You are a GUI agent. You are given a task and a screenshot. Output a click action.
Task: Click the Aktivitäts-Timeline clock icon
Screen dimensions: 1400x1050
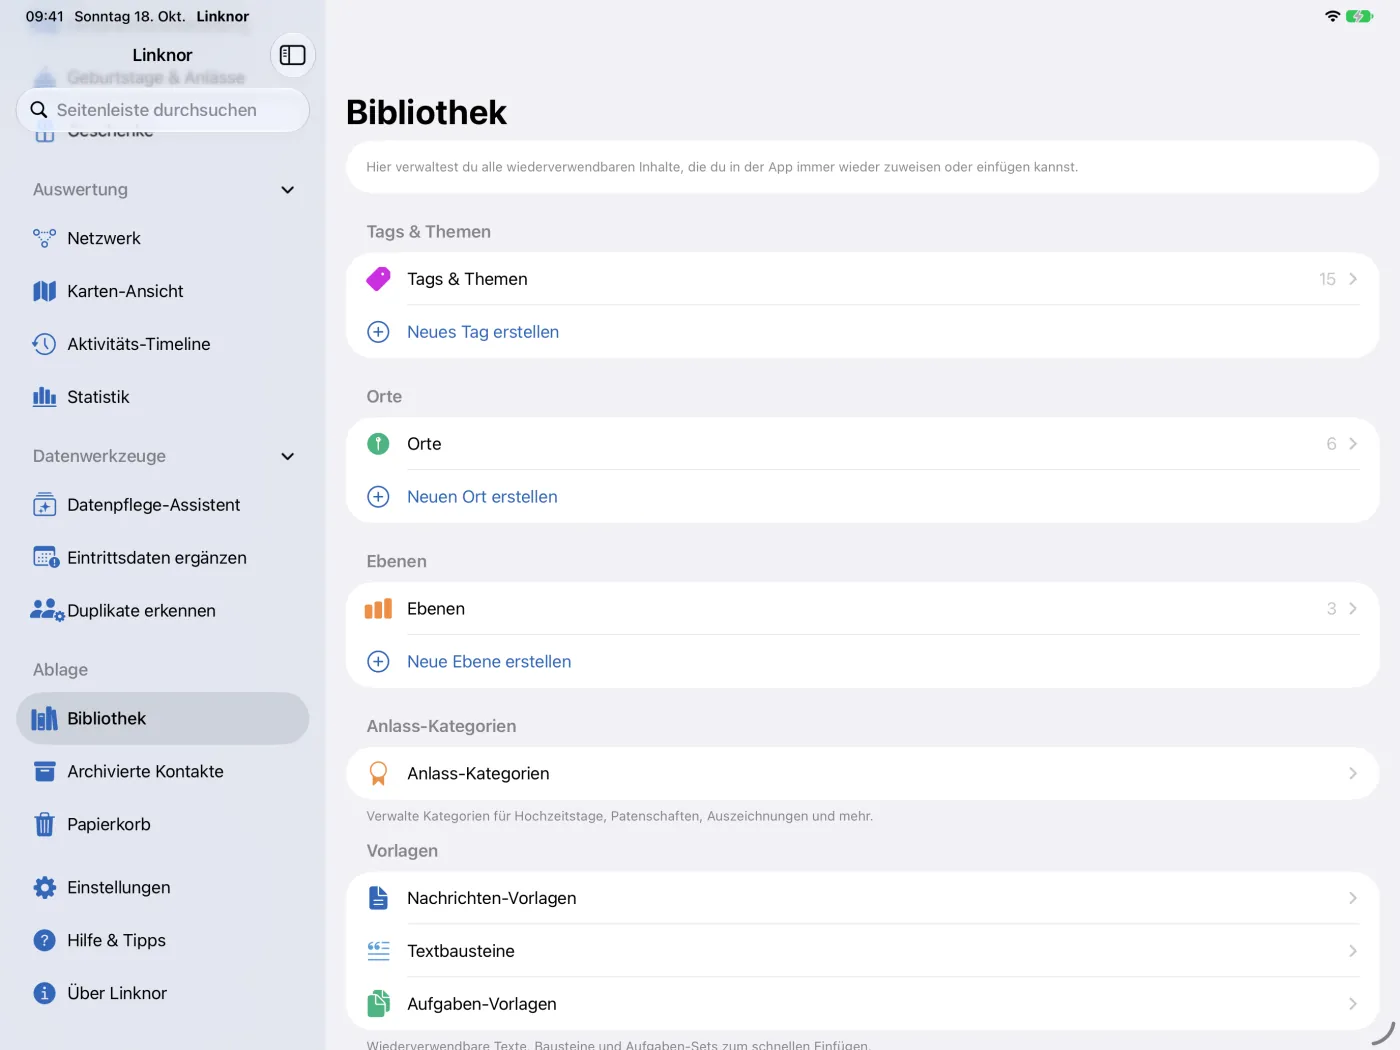44,344
